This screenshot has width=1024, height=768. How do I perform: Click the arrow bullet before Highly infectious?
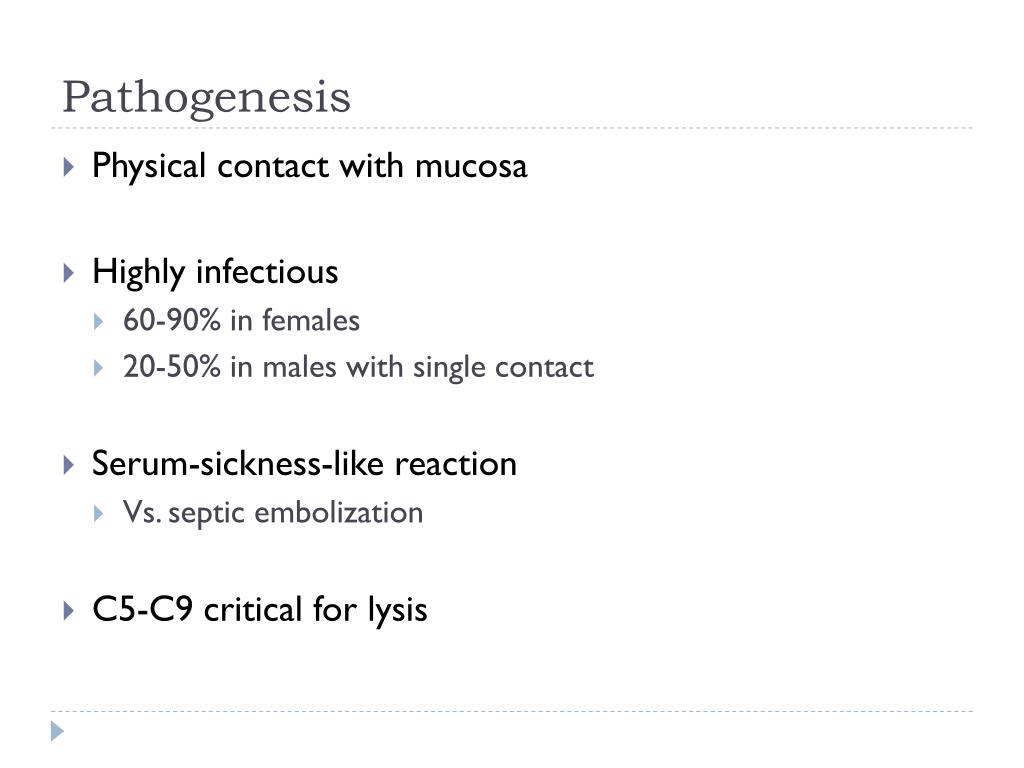(x=69, y=272)
